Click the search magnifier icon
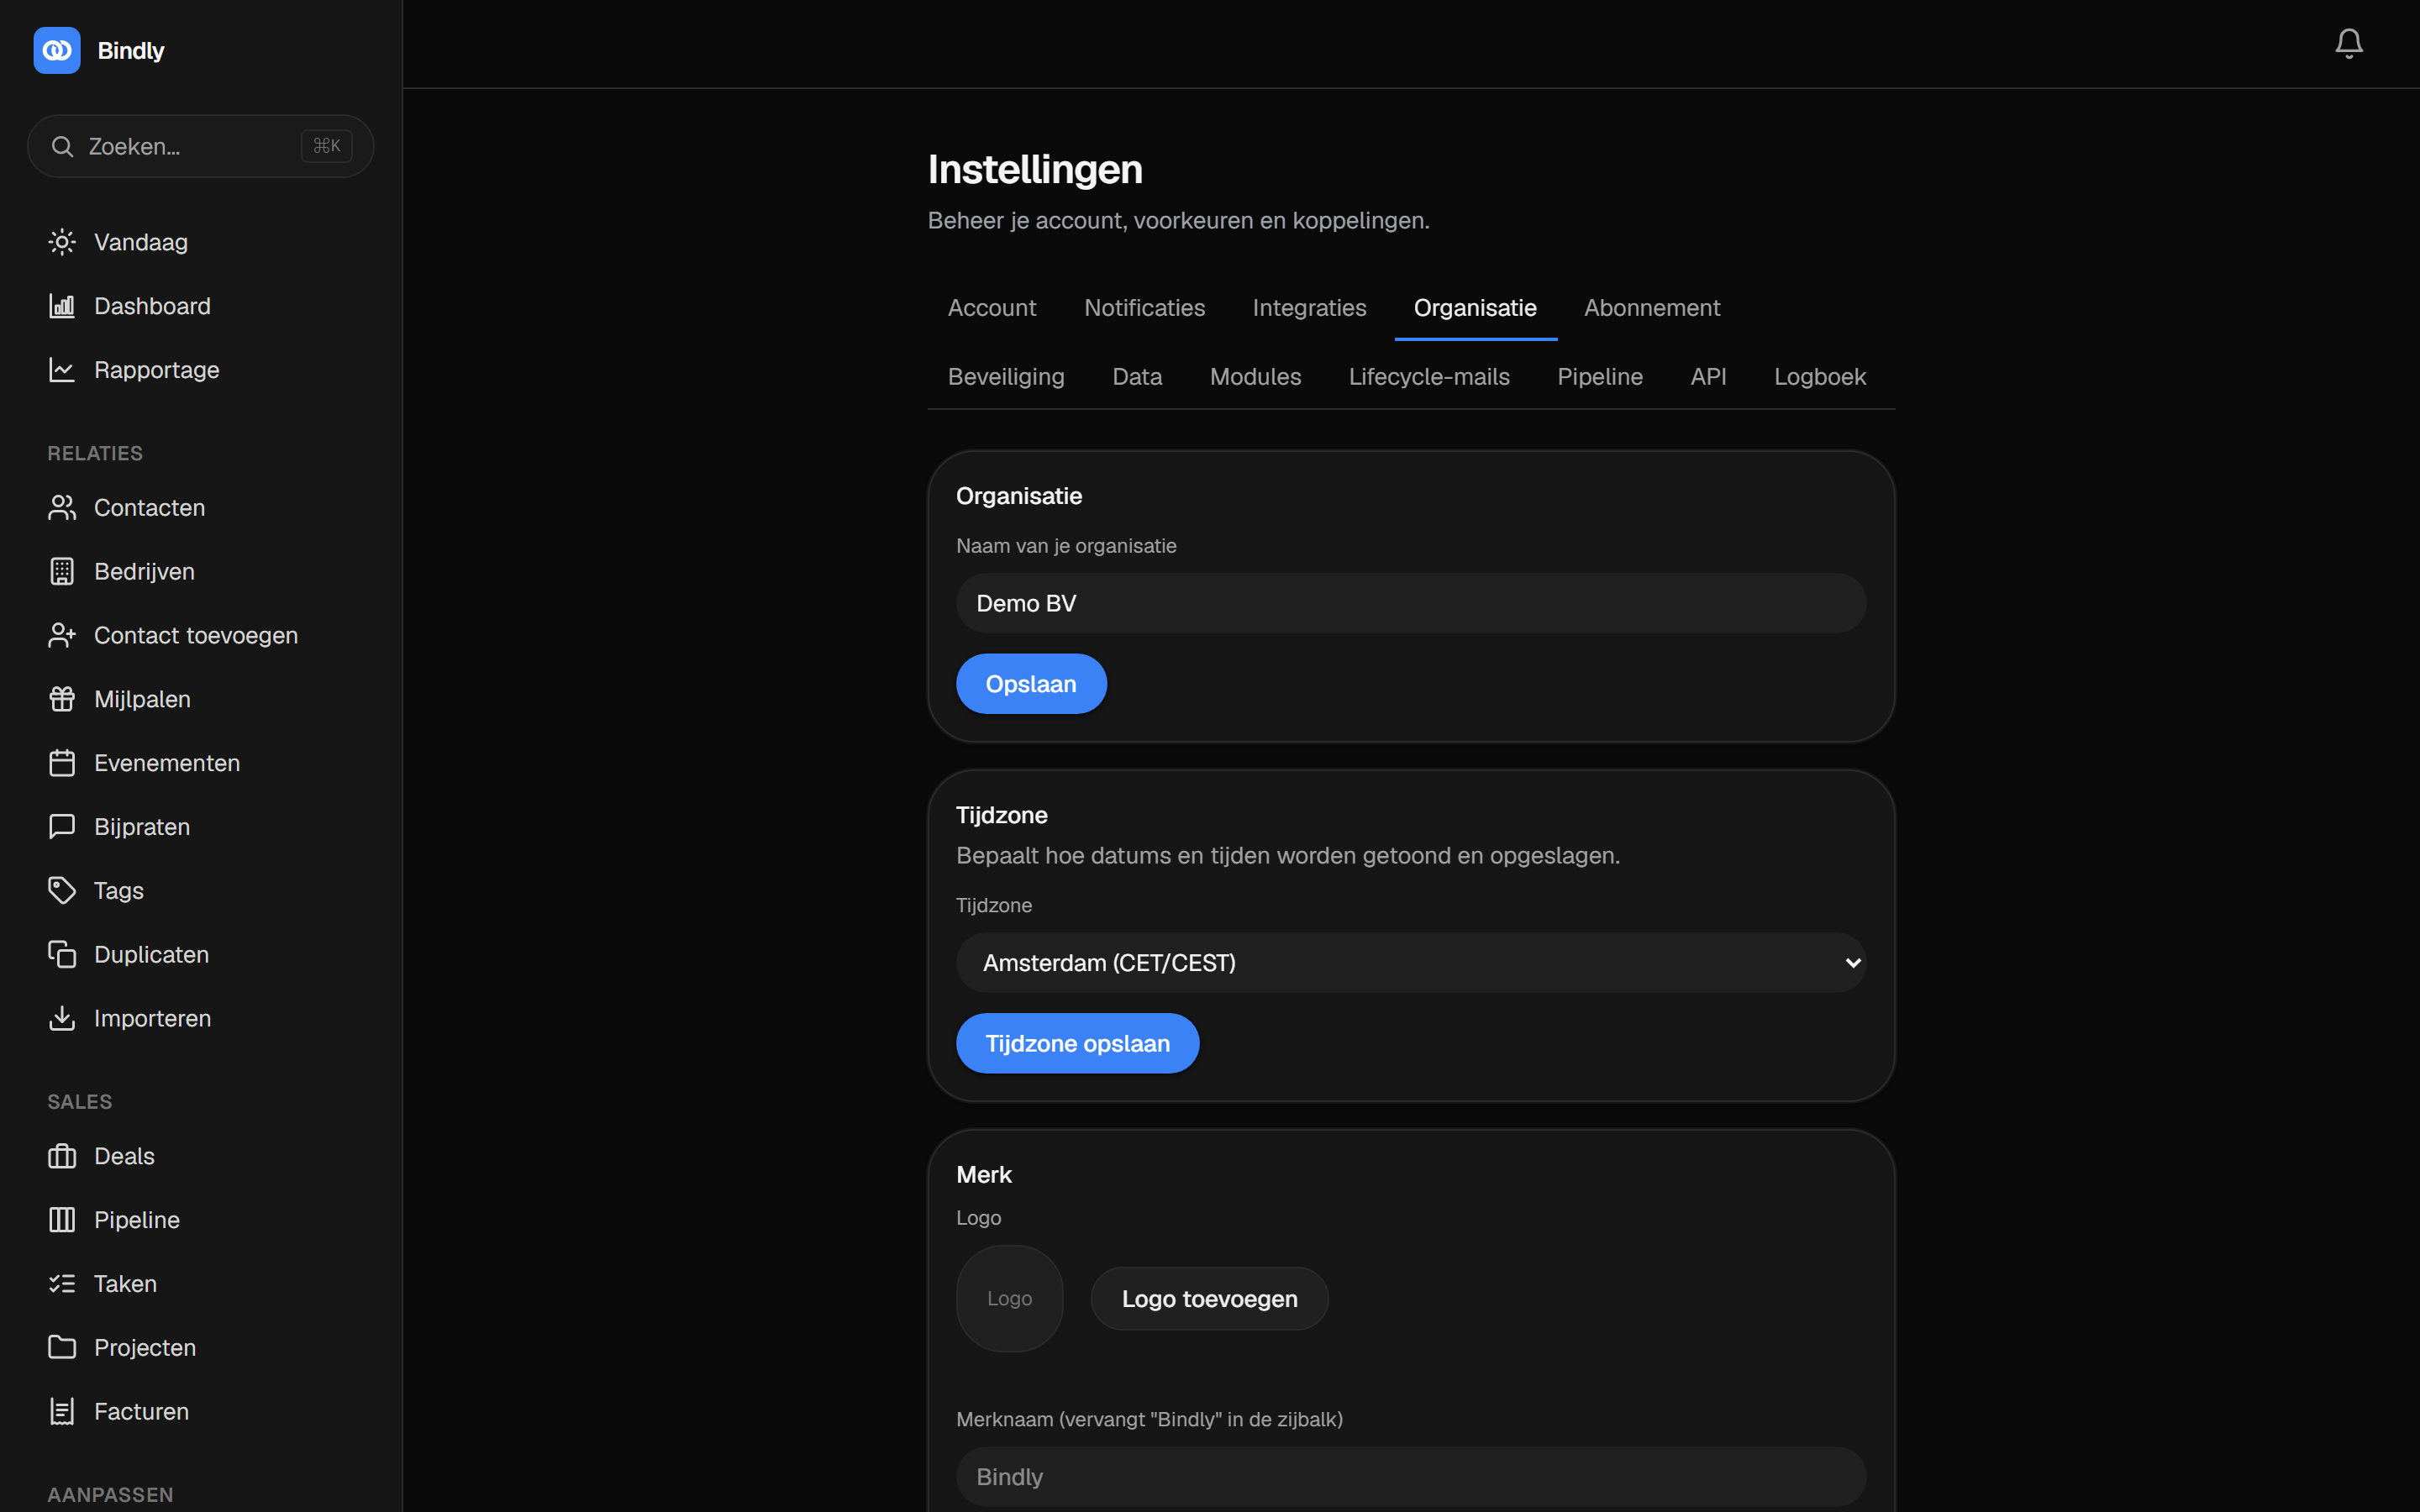The width and height of the screenshot is (2420, 1512). pyautogui.click(x=62, y=147)
